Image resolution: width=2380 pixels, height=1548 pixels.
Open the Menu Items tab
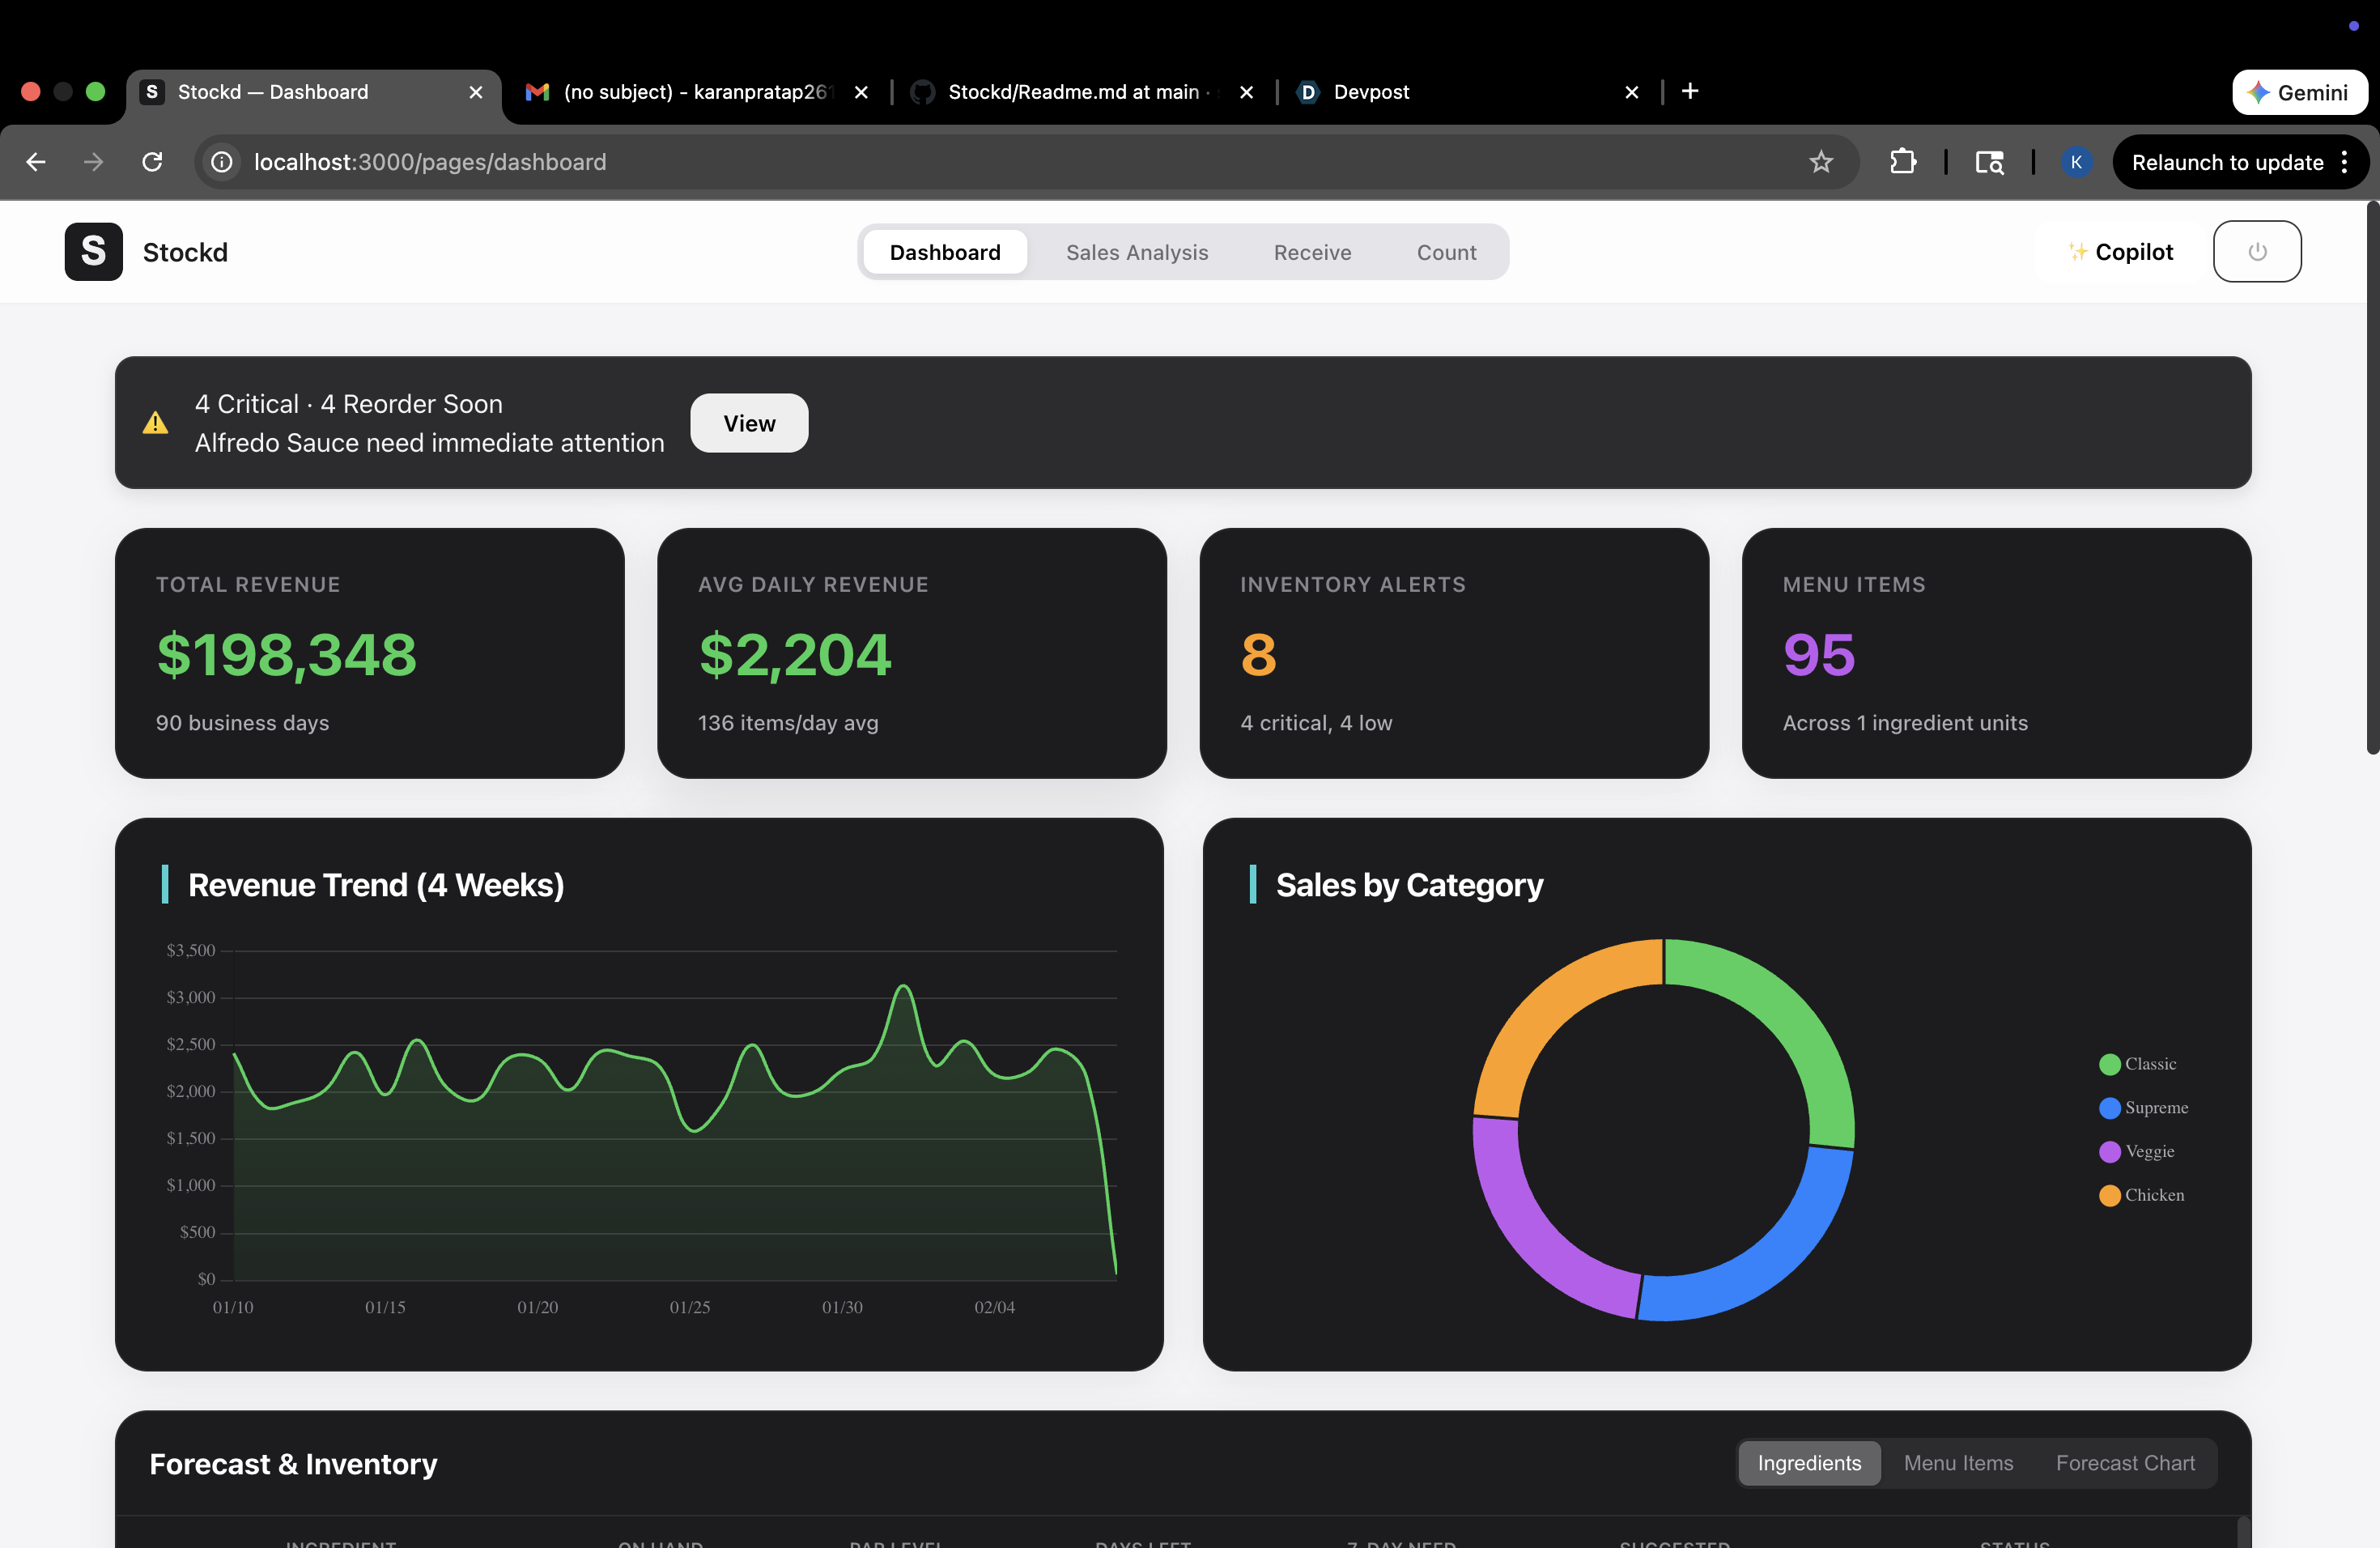pos(1958,1463)
